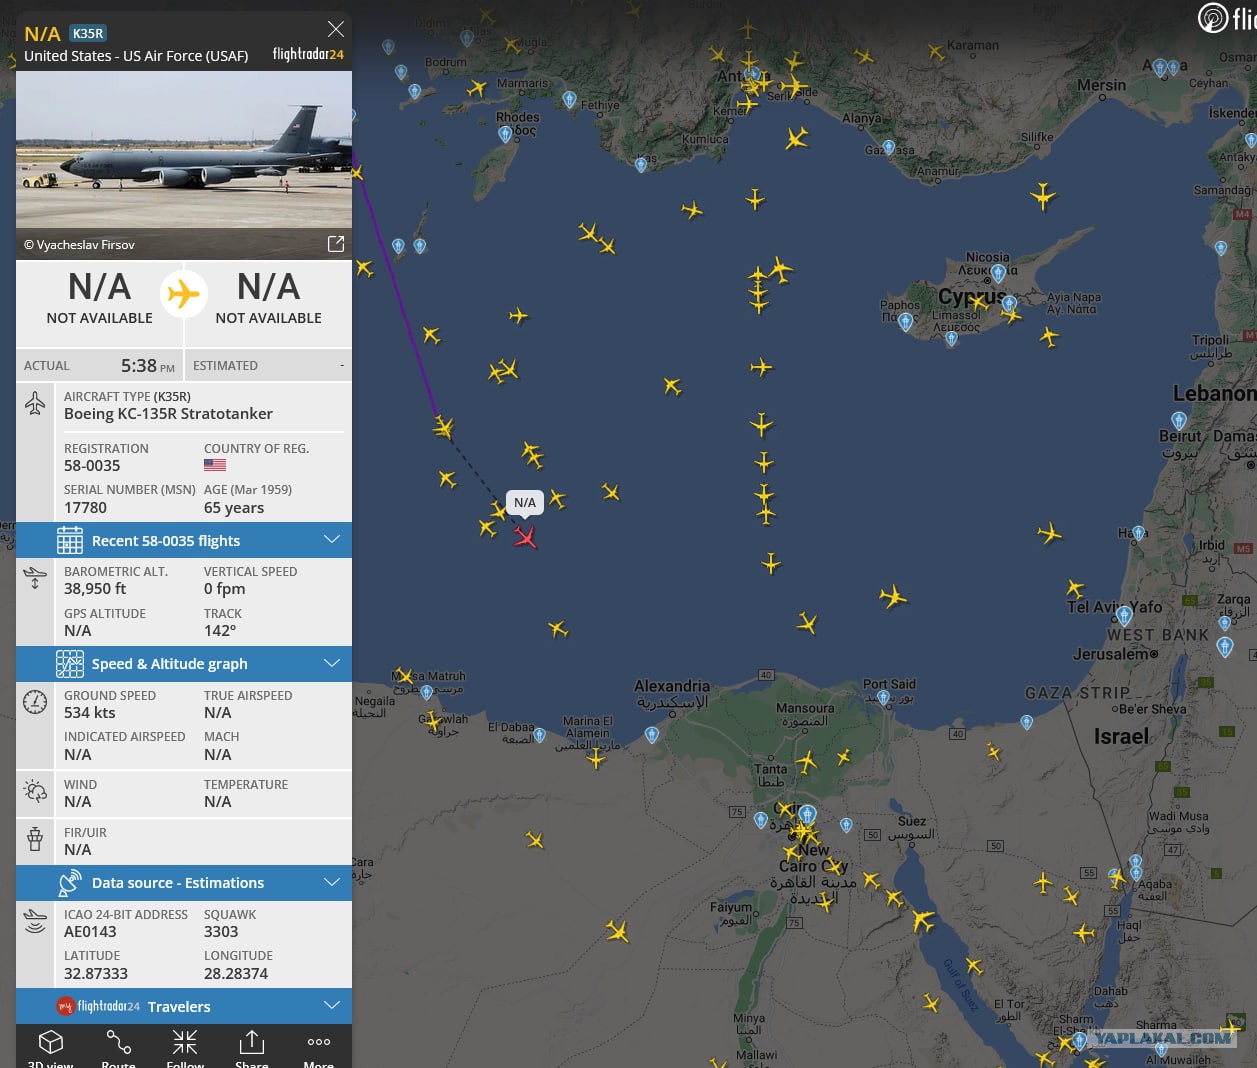Screen dimensions: 1257x1068
Task: Click the calendar icon beside Recent flights
Action: [70, 541]
